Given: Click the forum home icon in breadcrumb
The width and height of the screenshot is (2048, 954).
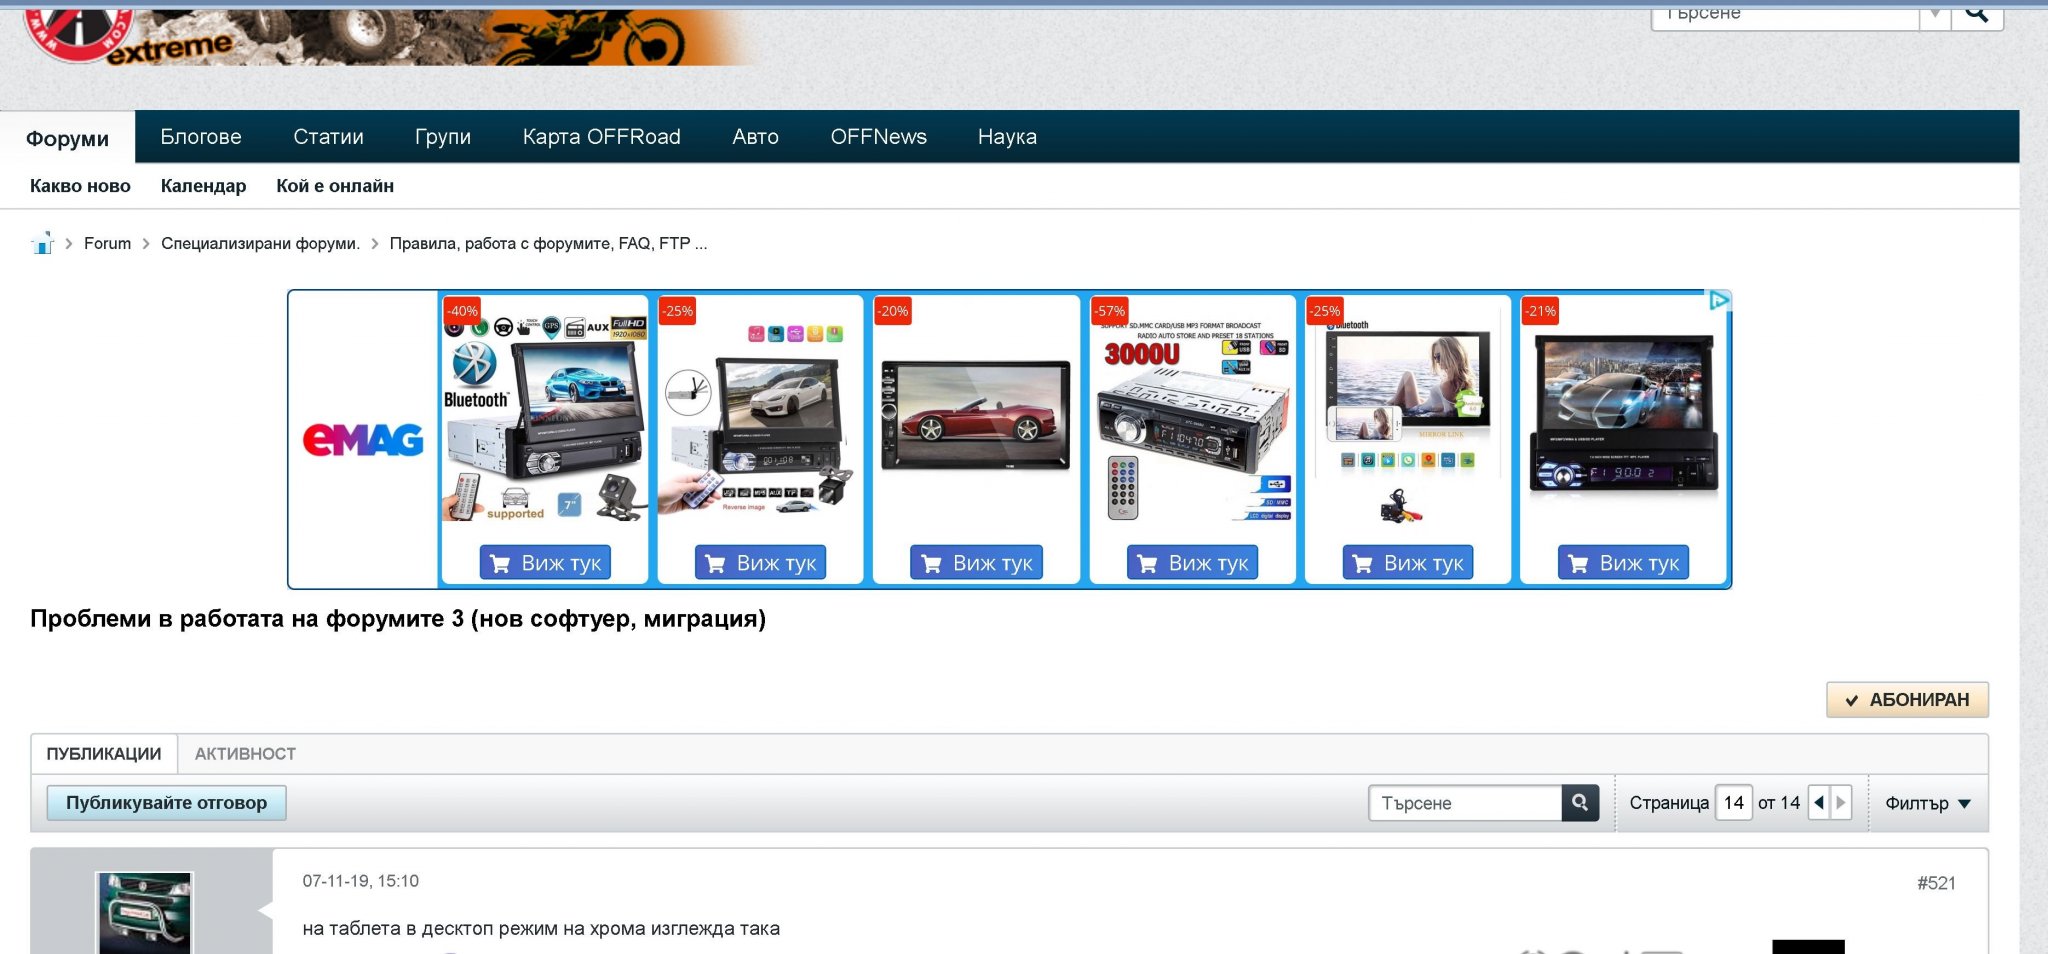Looking at the screenshot, I should pos(42,243).
